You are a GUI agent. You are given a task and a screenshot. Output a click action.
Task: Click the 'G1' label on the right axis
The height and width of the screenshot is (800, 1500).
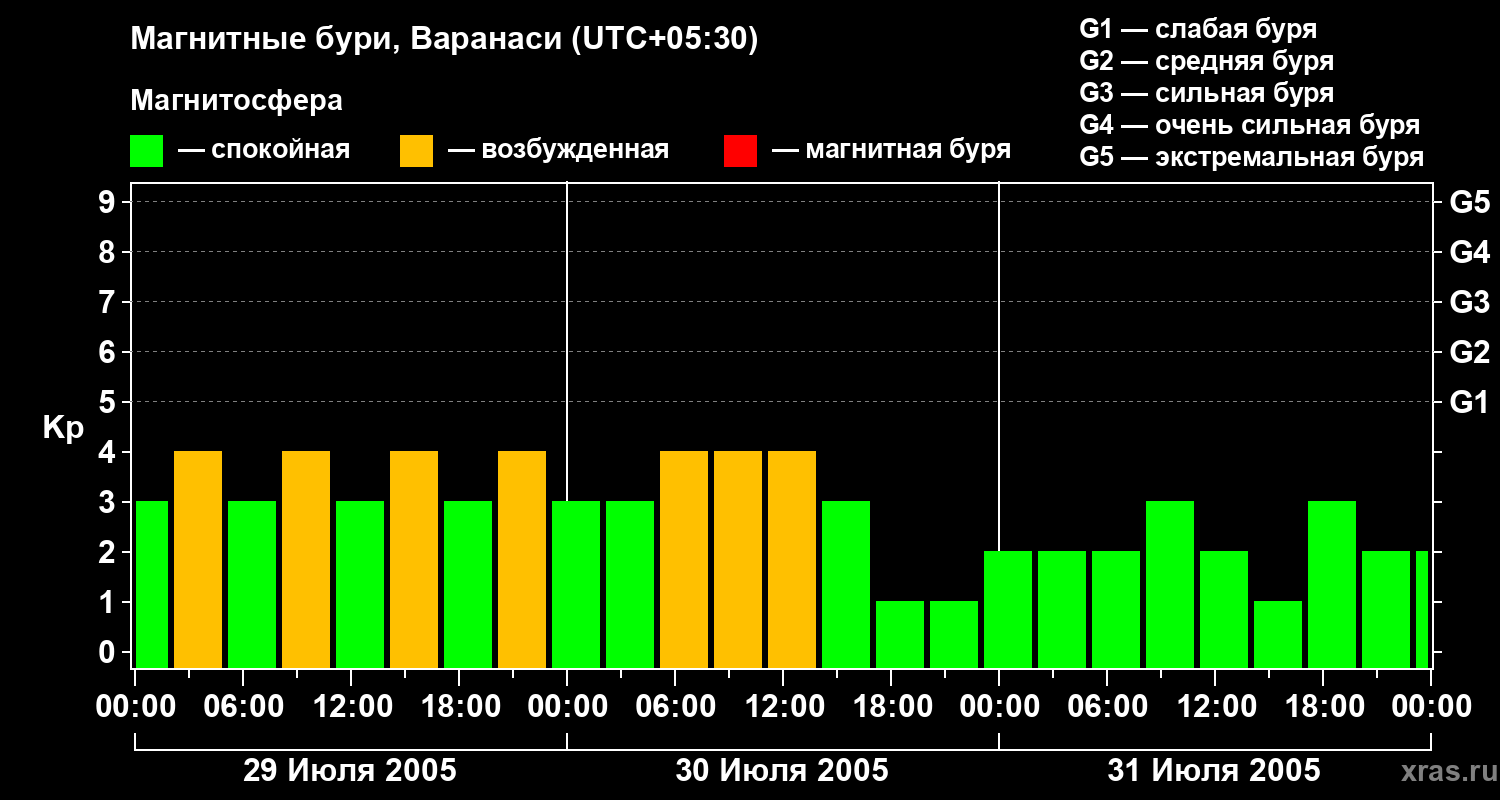click(x=1469, y=402)
